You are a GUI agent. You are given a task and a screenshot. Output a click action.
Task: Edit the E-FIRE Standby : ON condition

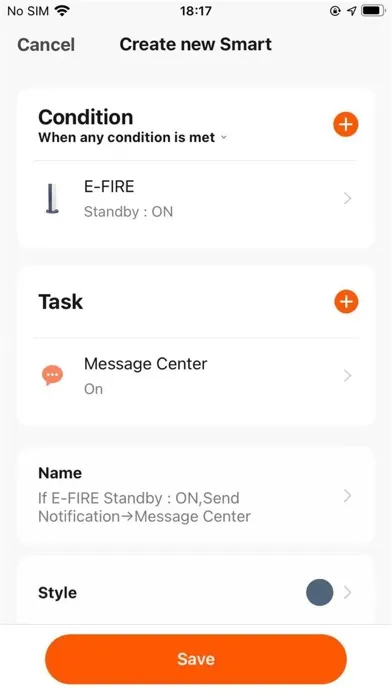(x=196, y=199)
